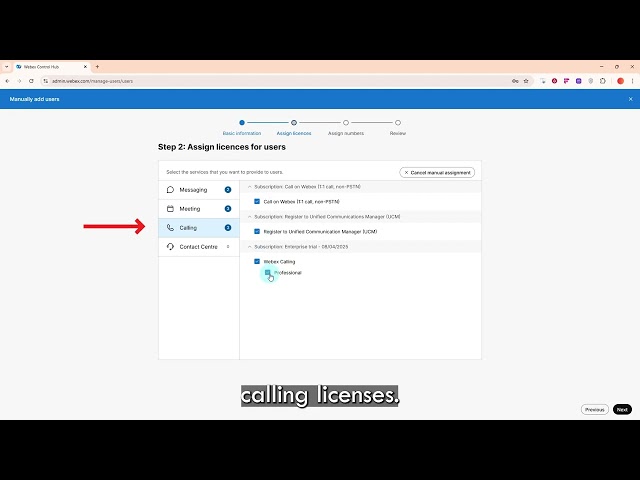The width and height of the screenshot is (640, 480).
Task: Open the Meeting licence category
Action: 199,209
